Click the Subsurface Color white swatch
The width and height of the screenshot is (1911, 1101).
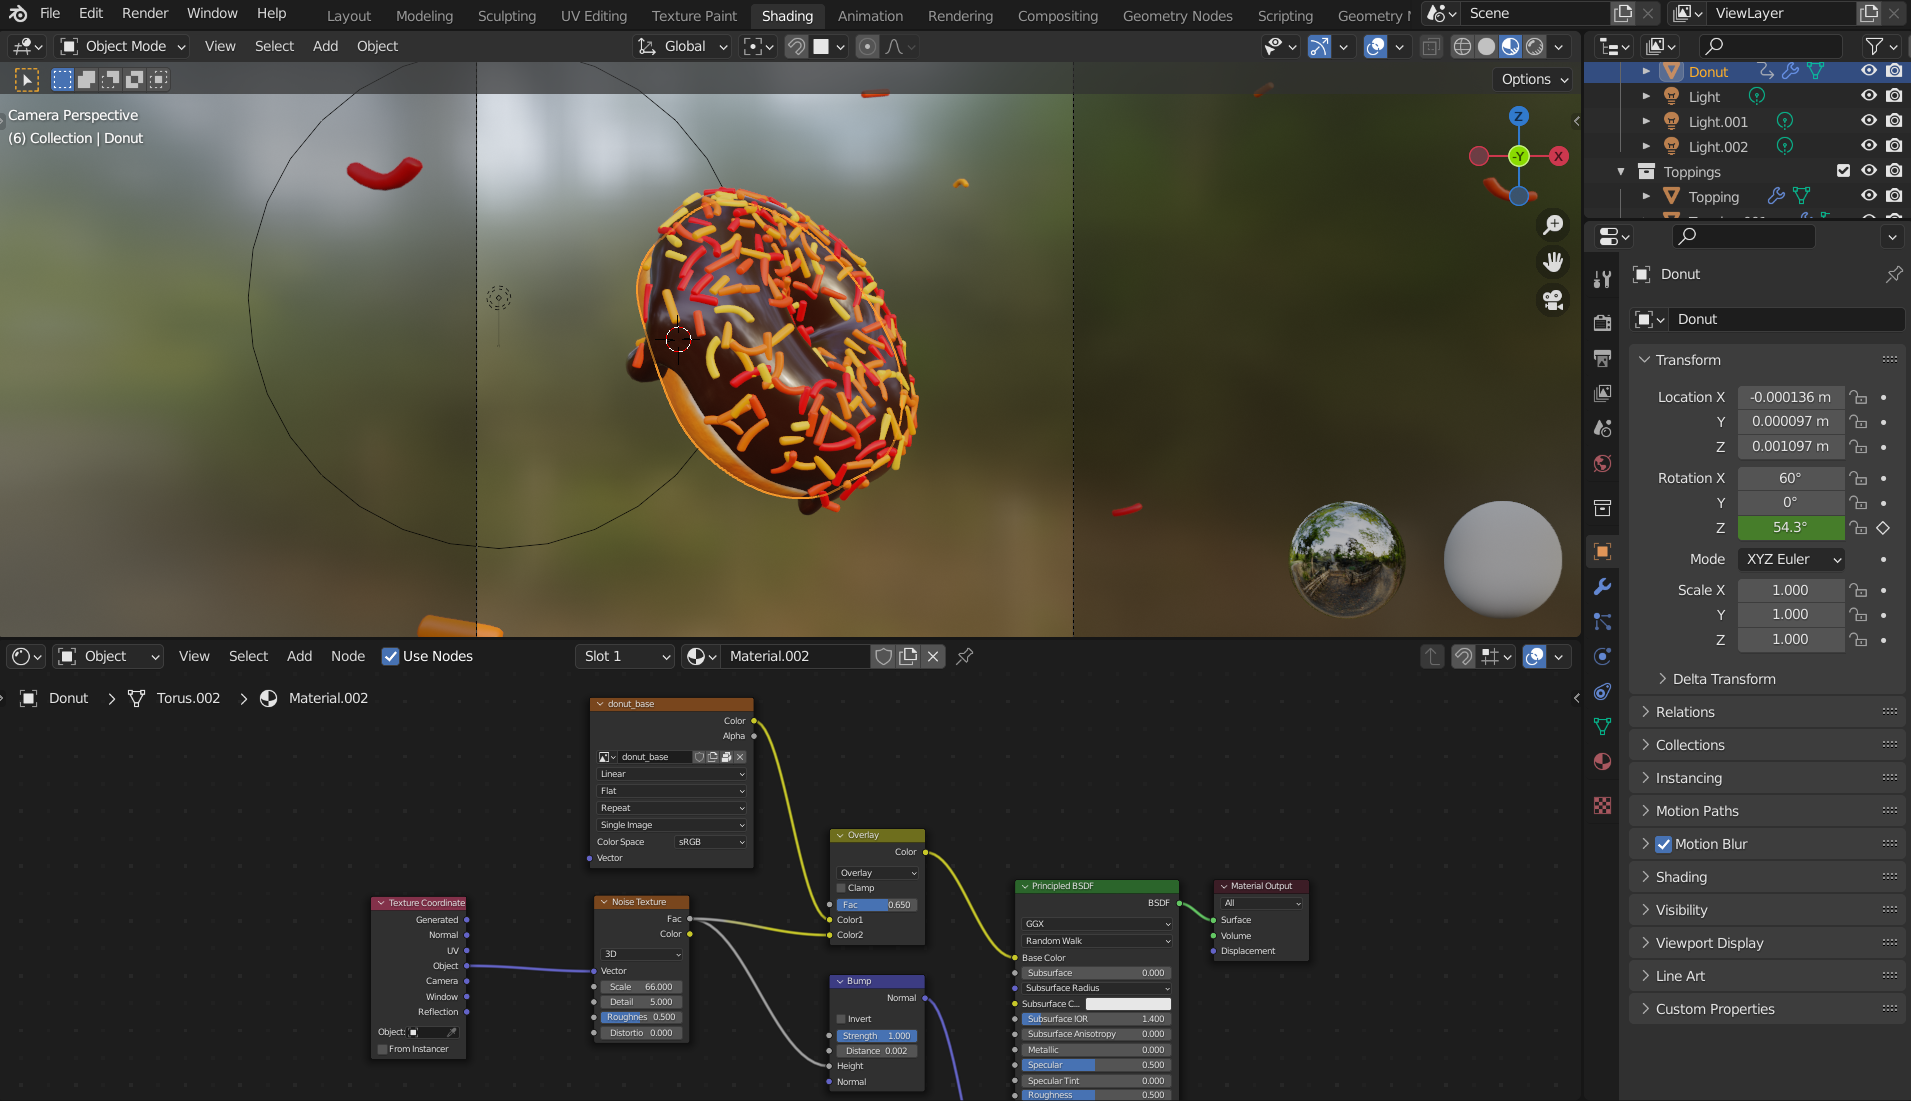click(1128, 1004)
